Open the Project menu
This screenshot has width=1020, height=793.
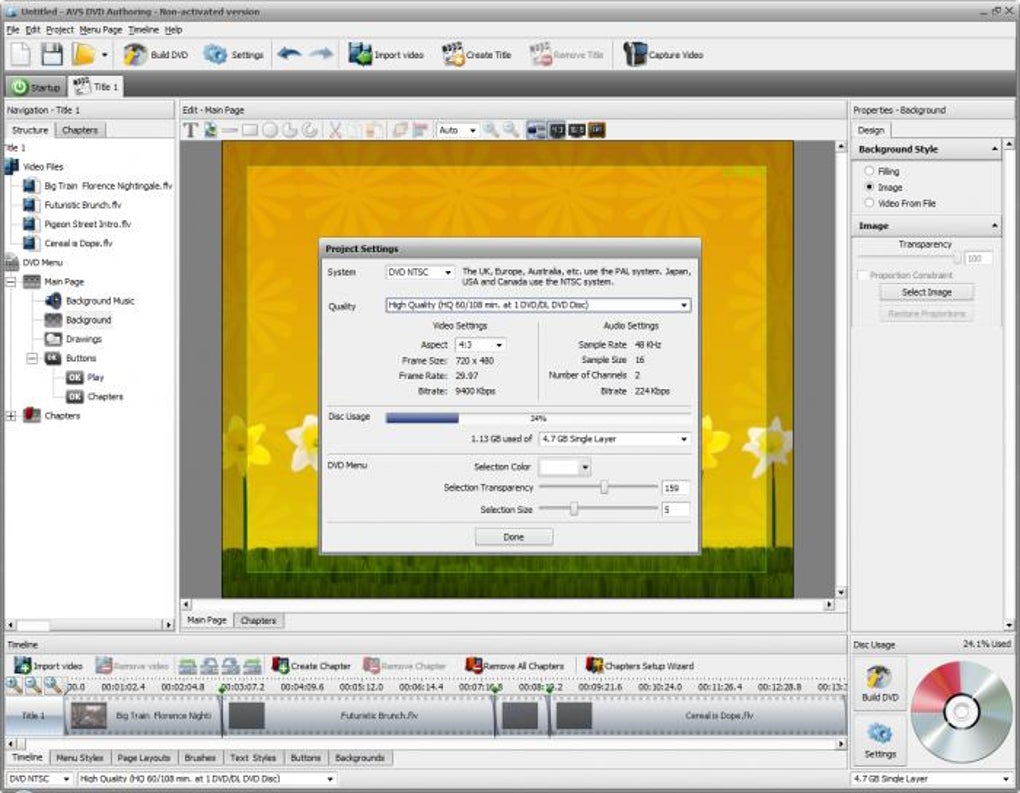pyautogui.click(x=59, y=30)
